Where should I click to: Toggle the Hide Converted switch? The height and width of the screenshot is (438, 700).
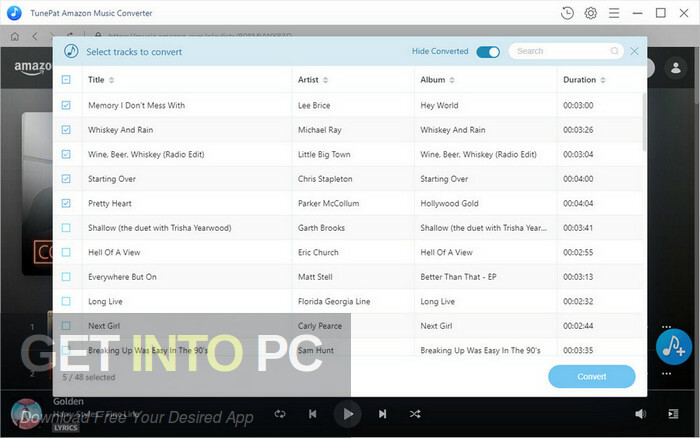tap(488, 52)
